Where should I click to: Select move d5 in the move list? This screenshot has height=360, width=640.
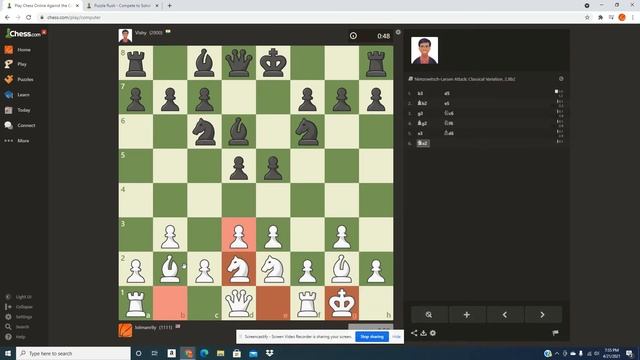[447, 93]
